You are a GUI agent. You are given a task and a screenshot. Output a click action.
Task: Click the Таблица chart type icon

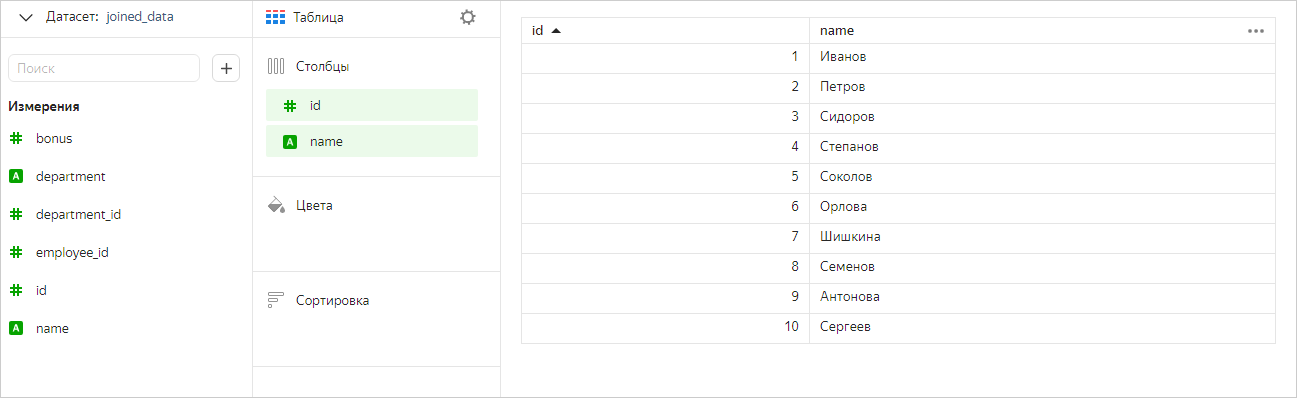point(276,17)
